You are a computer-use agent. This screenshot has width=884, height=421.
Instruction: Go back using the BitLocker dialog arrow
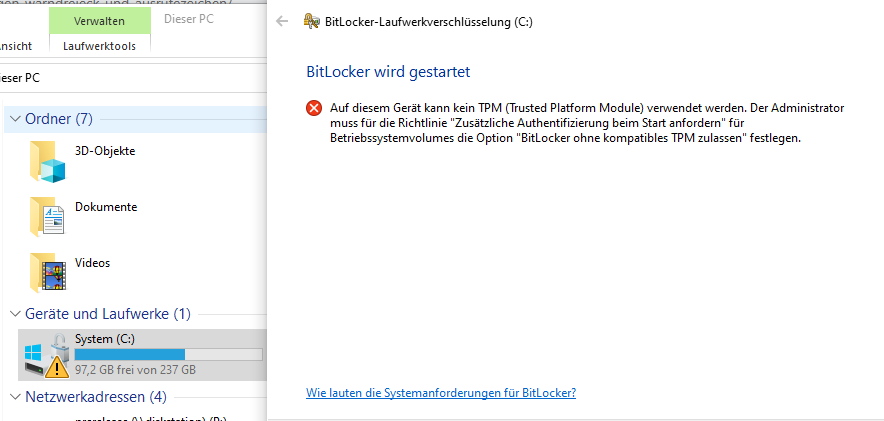coord(282,22)
